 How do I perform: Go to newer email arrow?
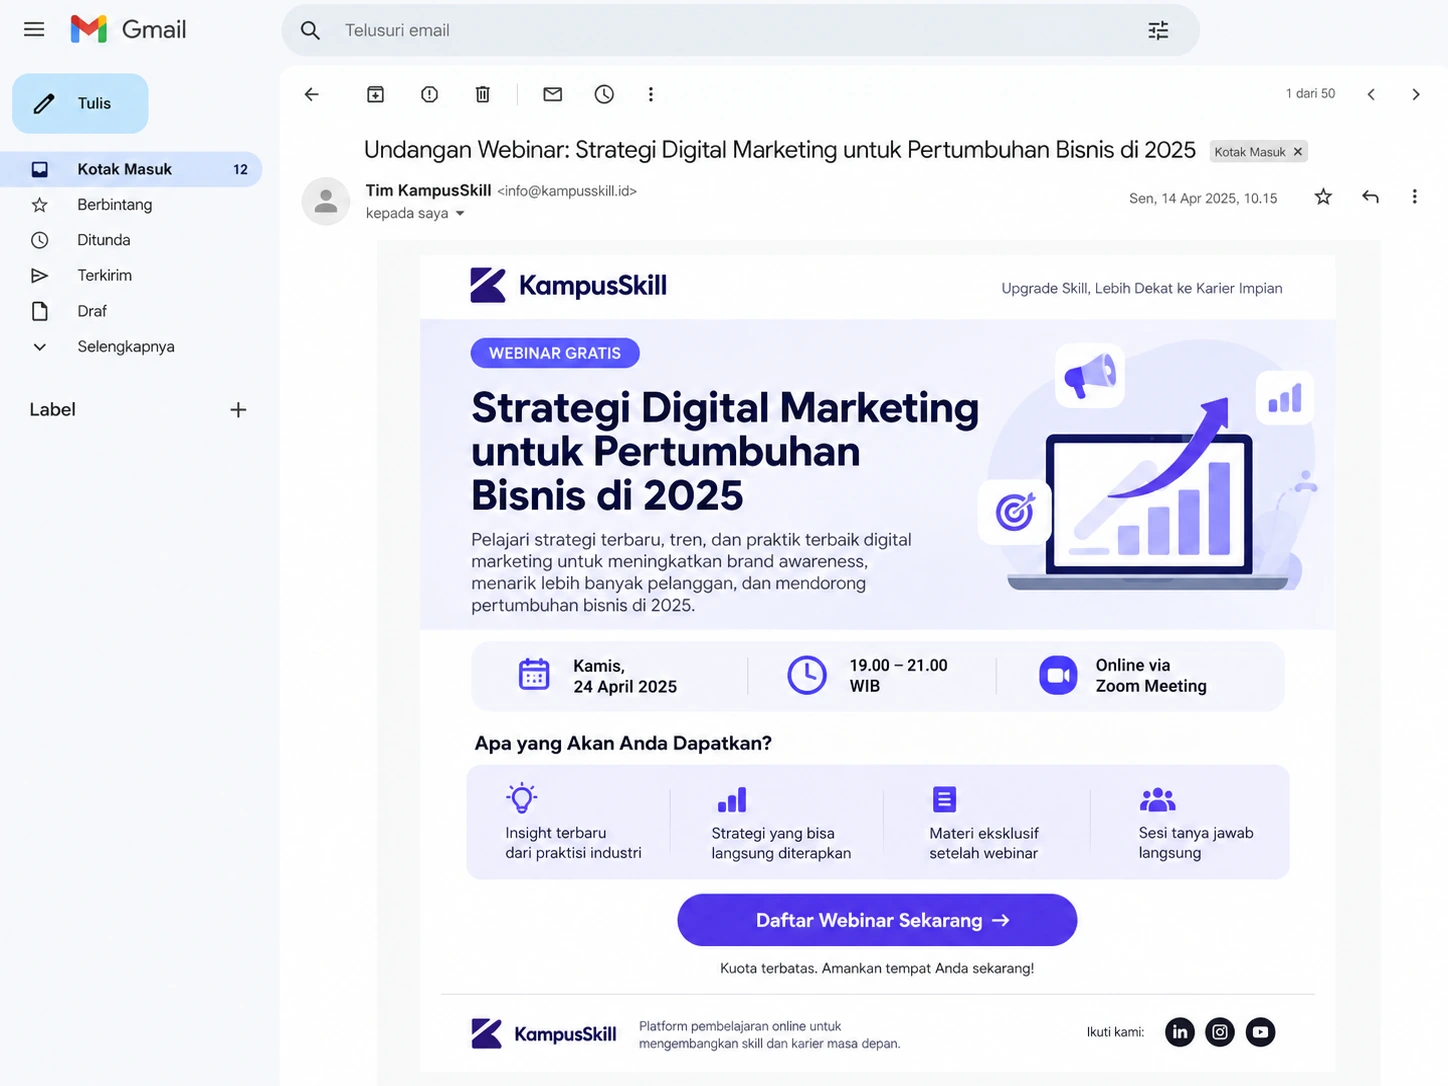1371,94
